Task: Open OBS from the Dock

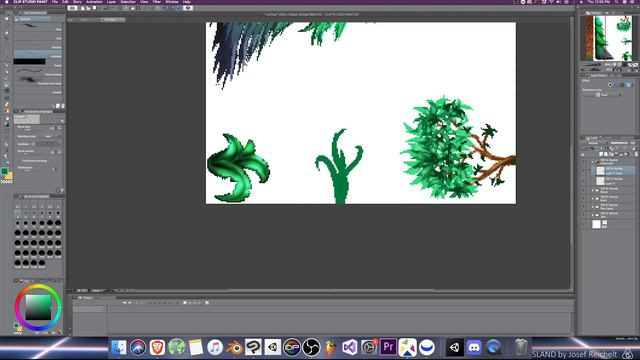Action: [x=311, y=347]
